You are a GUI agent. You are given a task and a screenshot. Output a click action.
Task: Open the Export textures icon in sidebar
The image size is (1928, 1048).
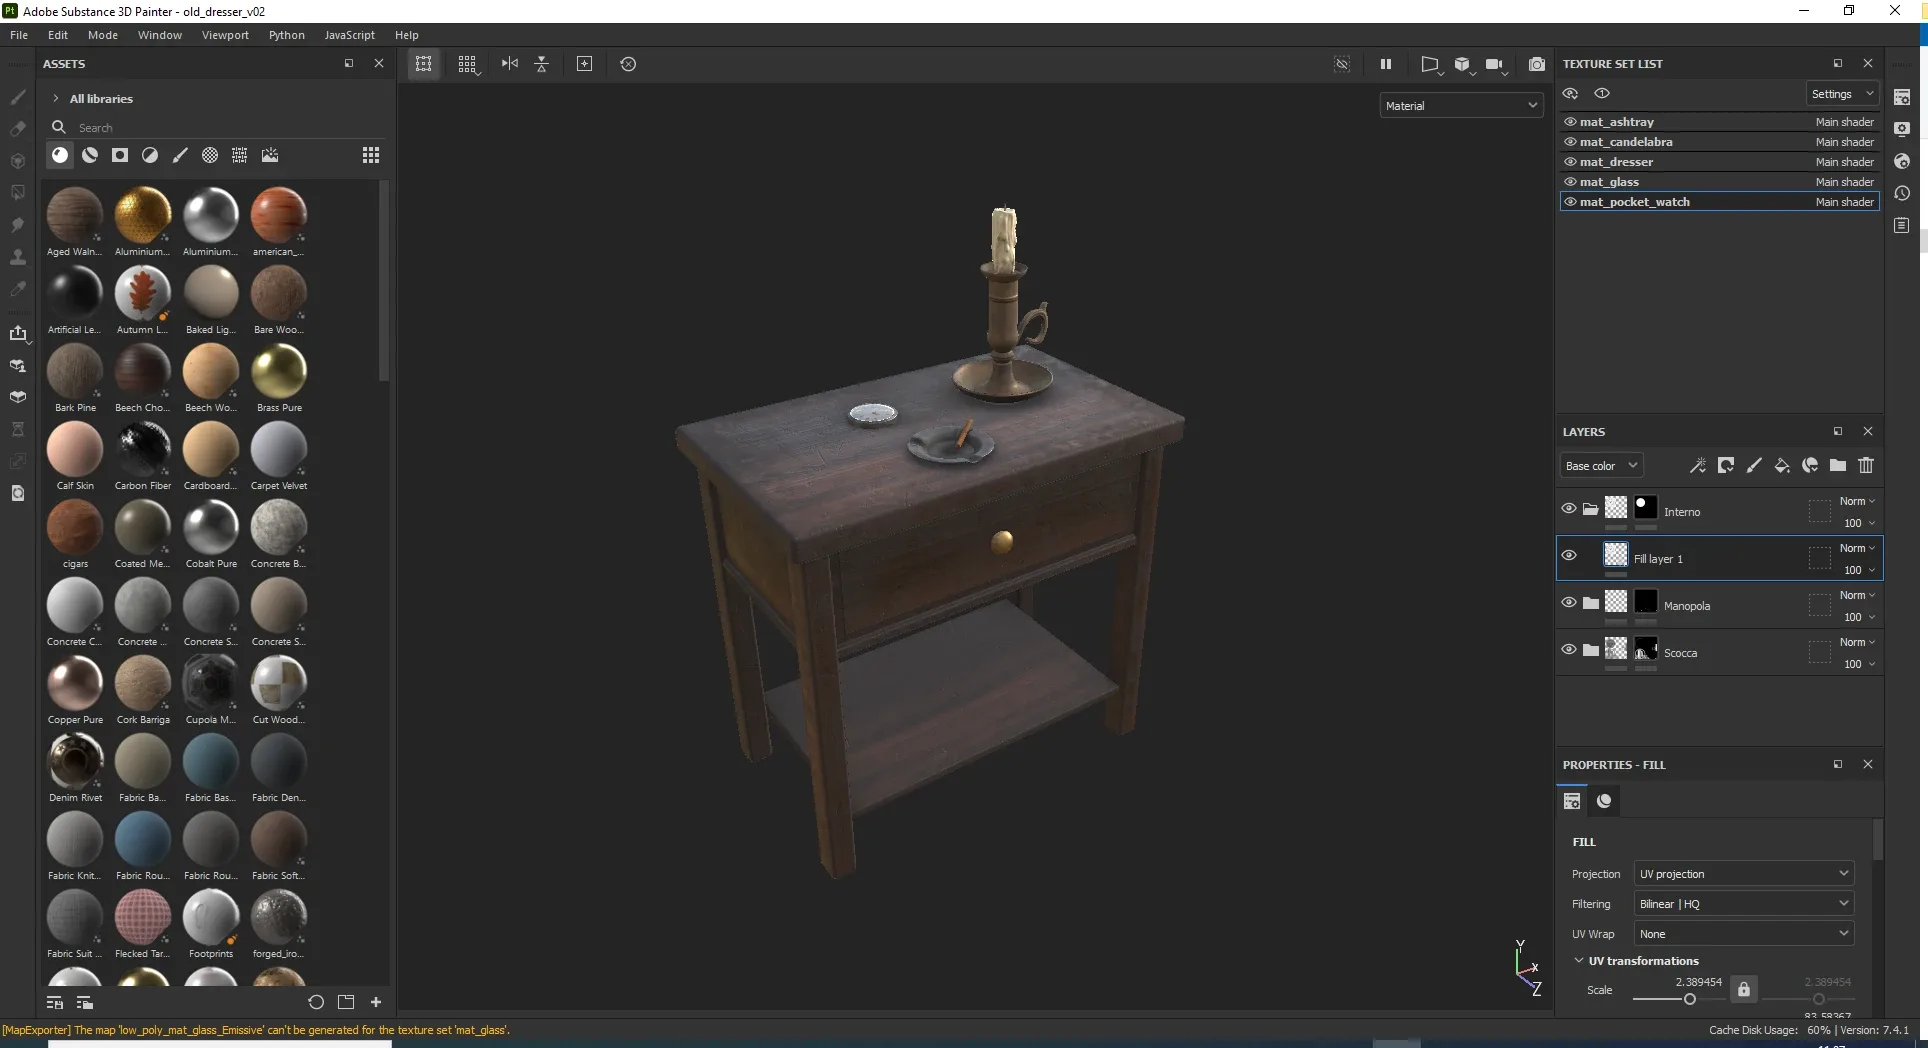pyautogui.click(x=18, y=333)
